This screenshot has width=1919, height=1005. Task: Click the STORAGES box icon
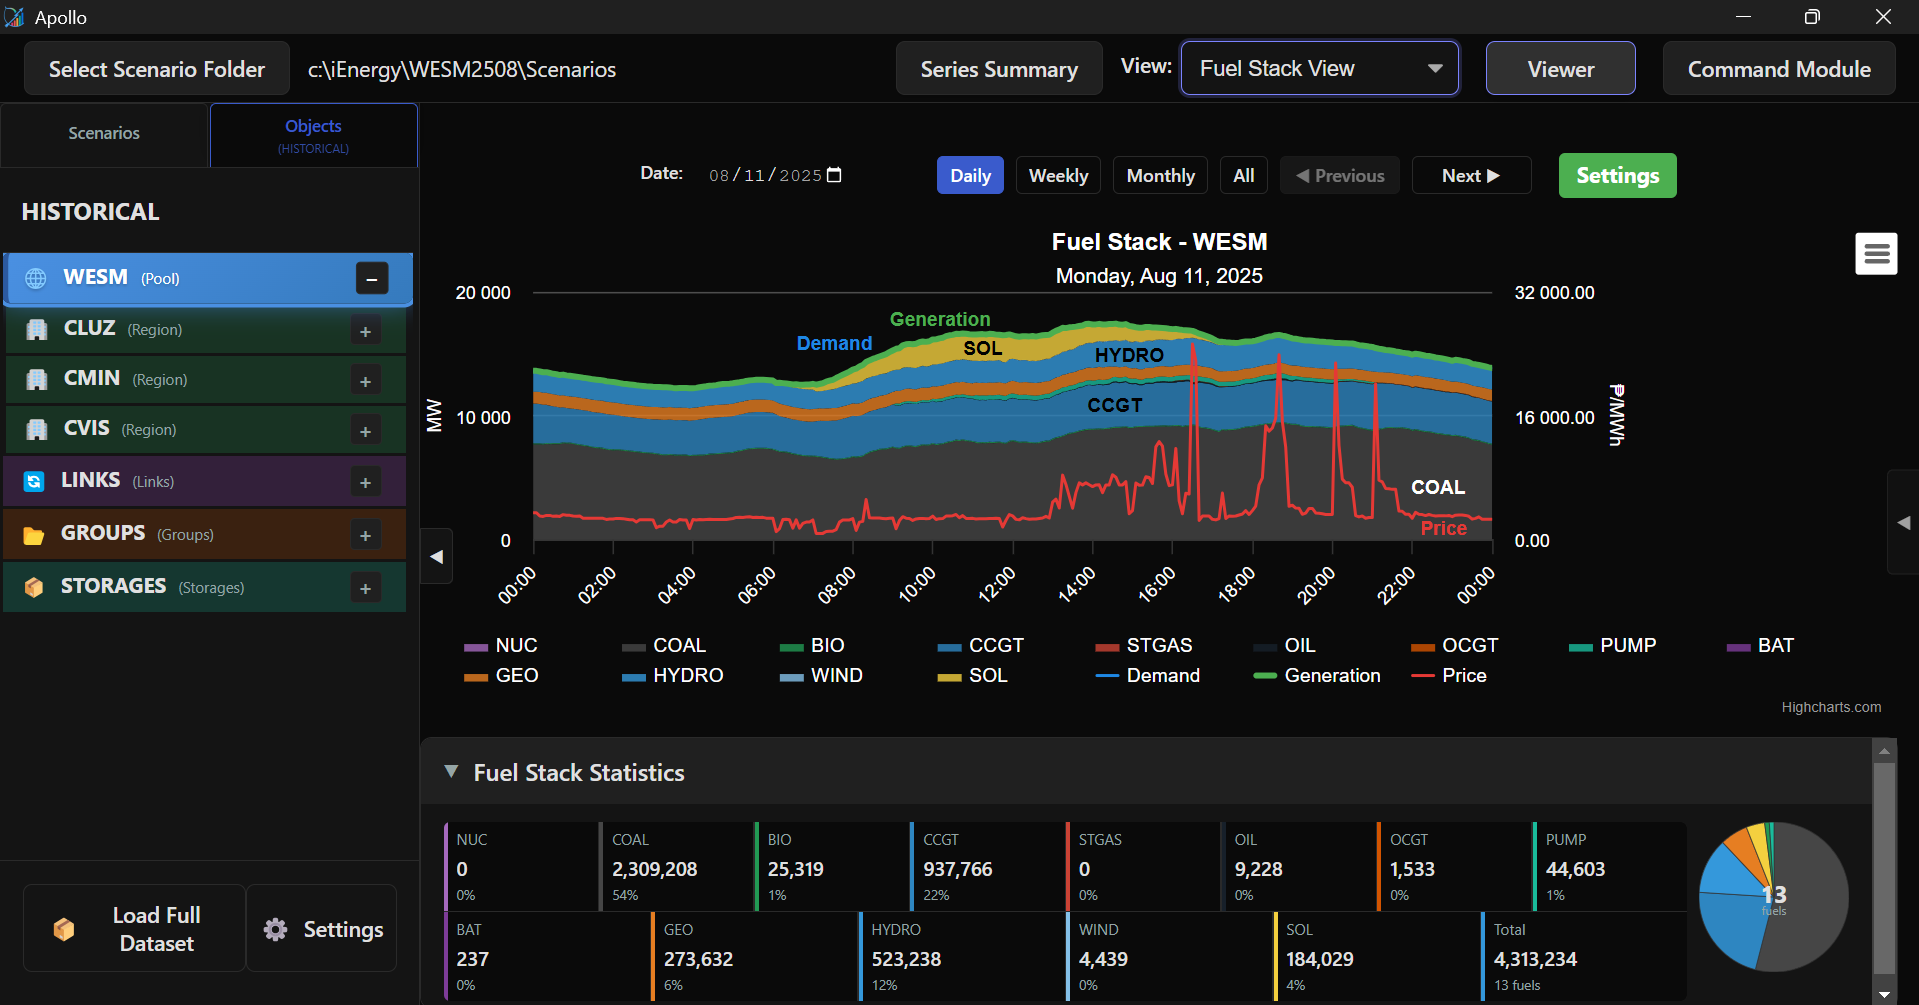pyautogui.click(x=34, y=587)
